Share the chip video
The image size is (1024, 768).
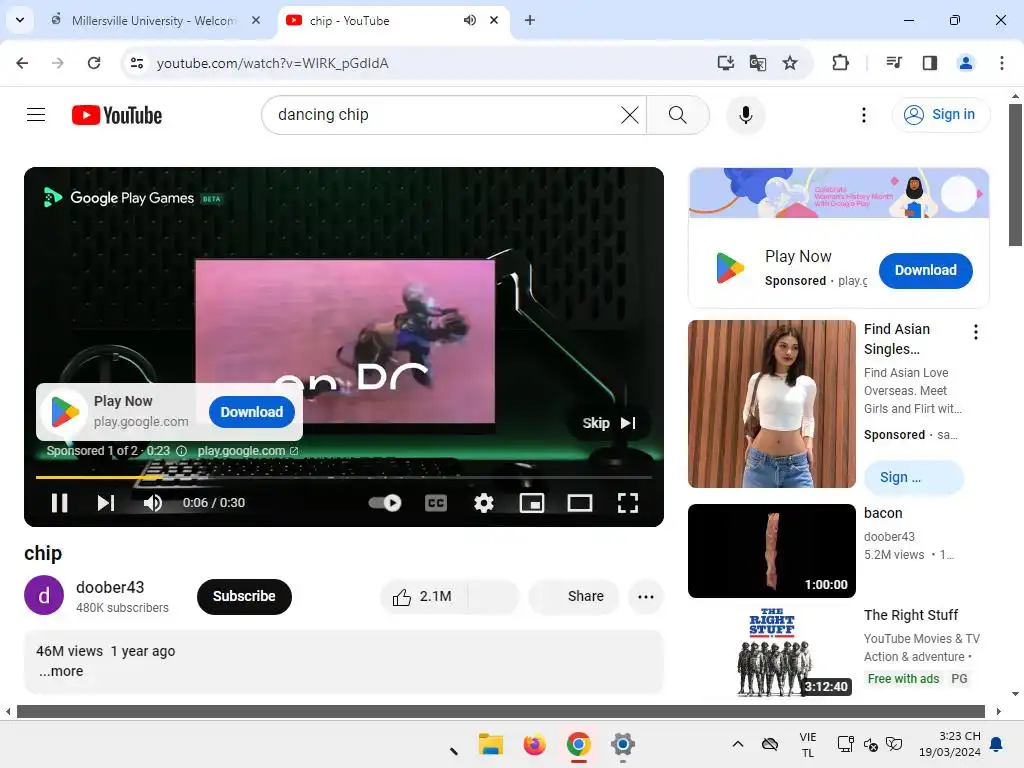tap(574, 596)
